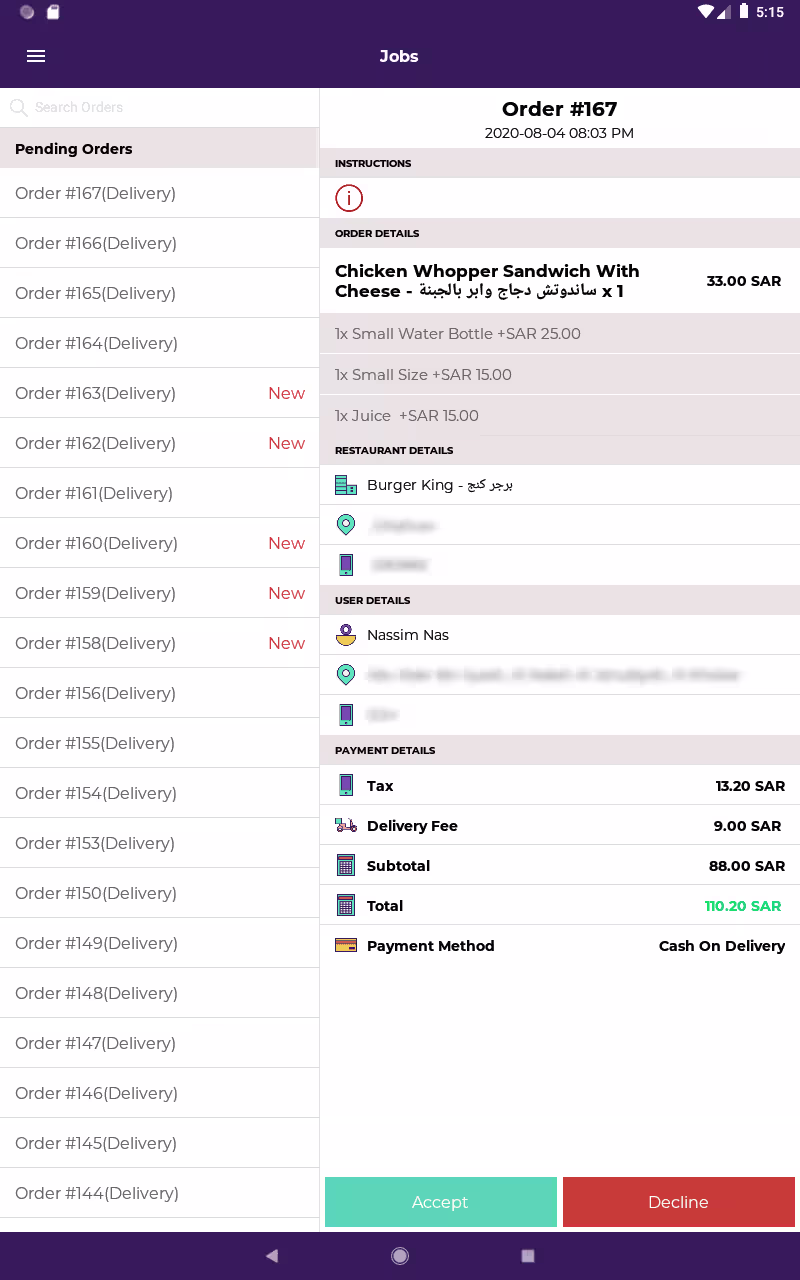Viewport: 800px width, 1280px height.
Task: Accept order #167
Action: tap(440, 1202)
